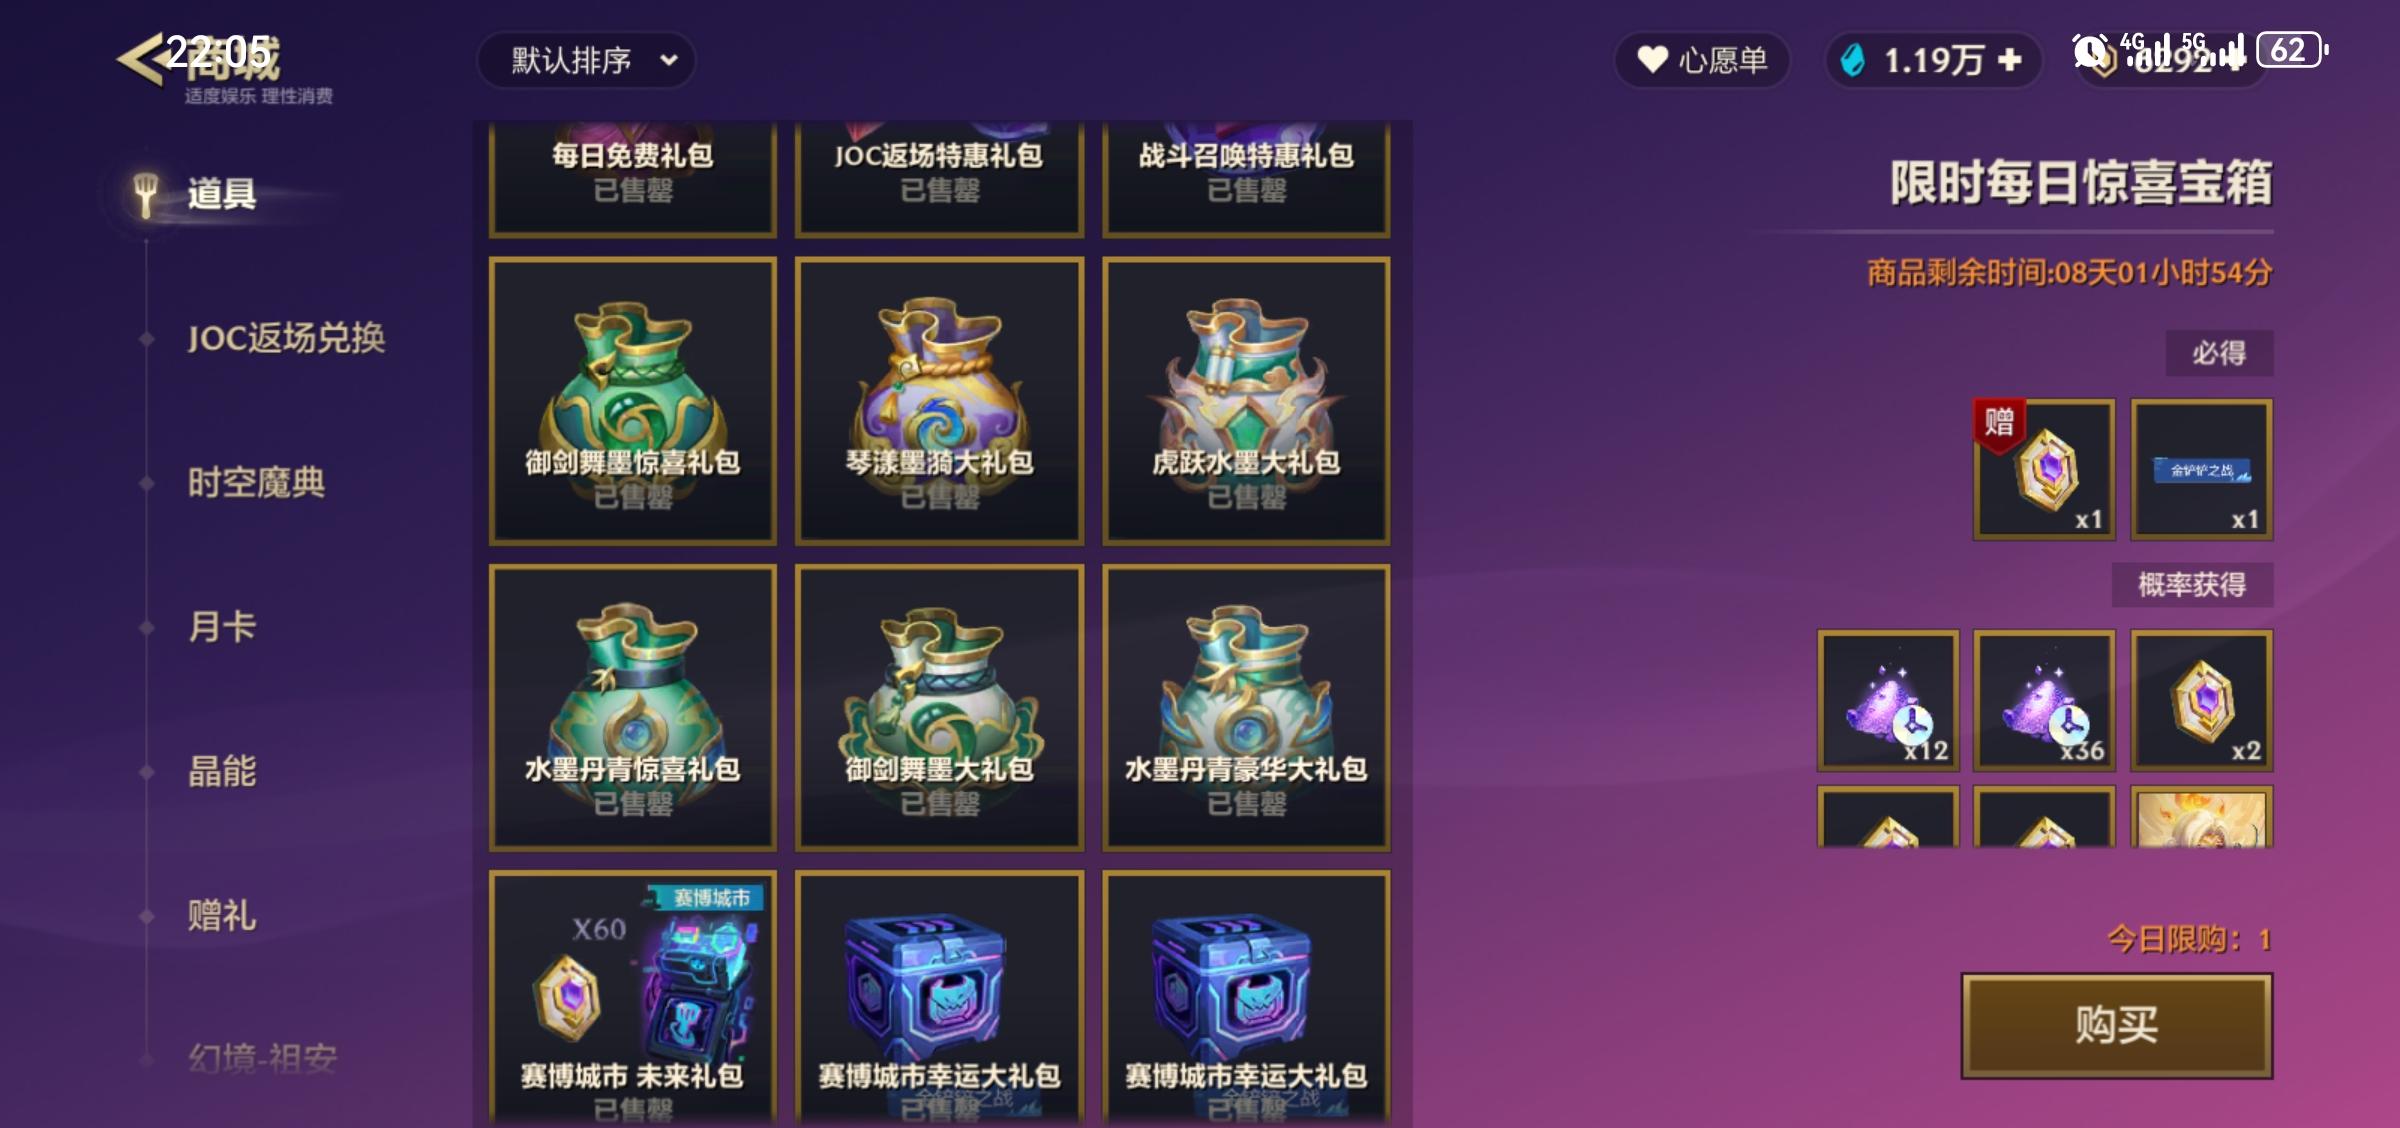Select the 赠礼 gifting section
This screenshot has width=2400, height=1128.
coord(222,914)
